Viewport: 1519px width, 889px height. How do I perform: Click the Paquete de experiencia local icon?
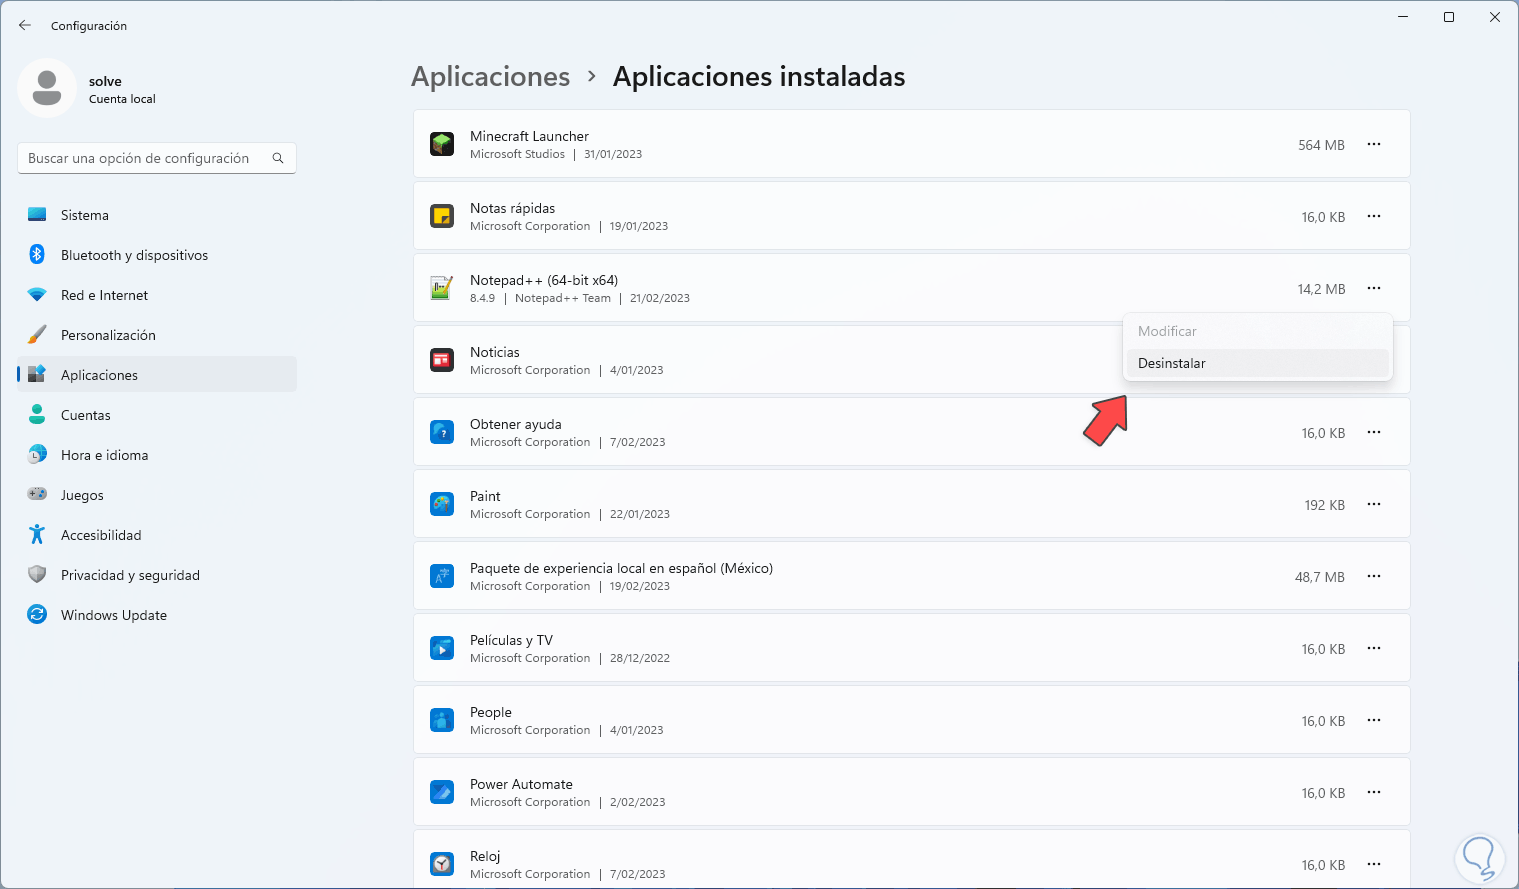pyautogui.click(x=442, y=576)
